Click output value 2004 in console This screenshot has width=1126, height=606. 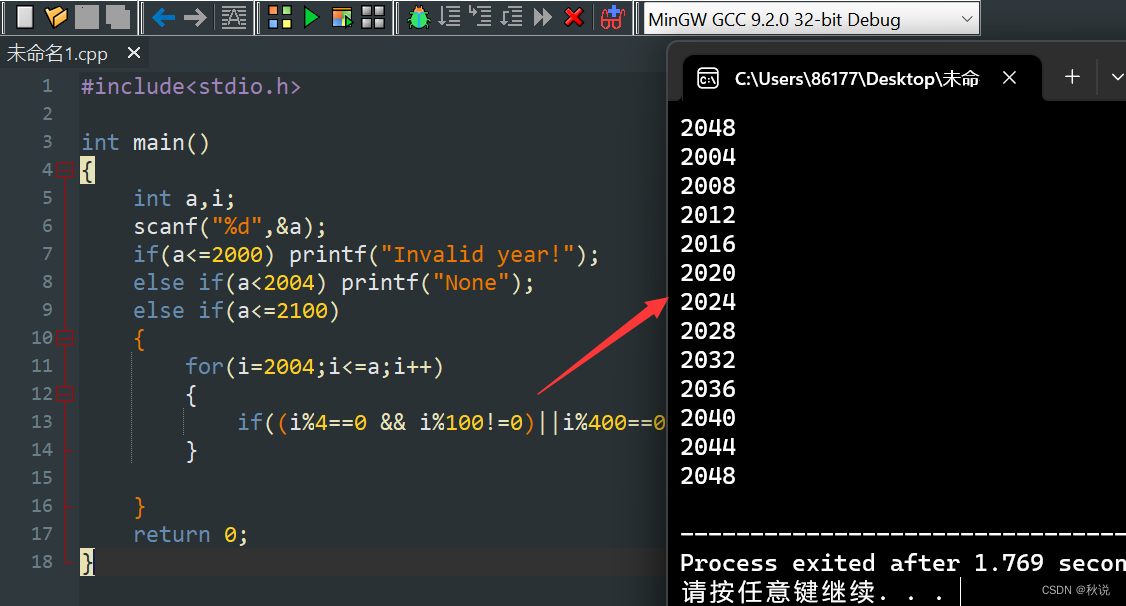pyautogui.click(x=708, y=157)
